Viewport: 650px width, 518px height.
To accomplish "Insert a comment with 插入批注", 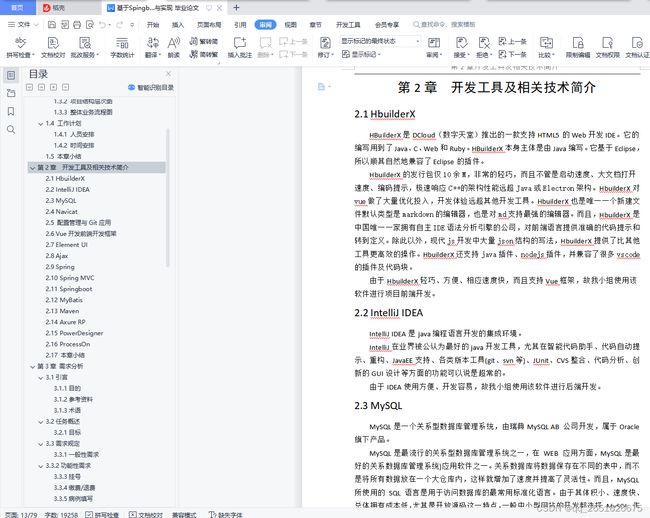I will [x=240, y=47].
